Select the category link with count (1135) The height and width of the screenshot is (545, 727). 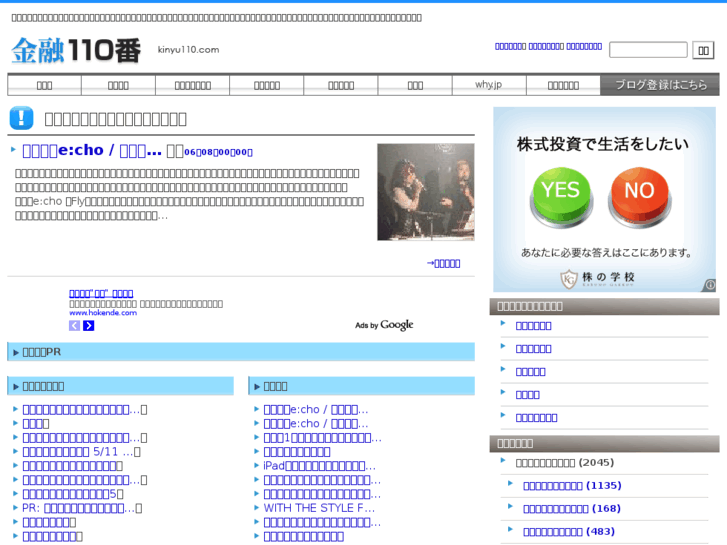(x=572, y=486)
